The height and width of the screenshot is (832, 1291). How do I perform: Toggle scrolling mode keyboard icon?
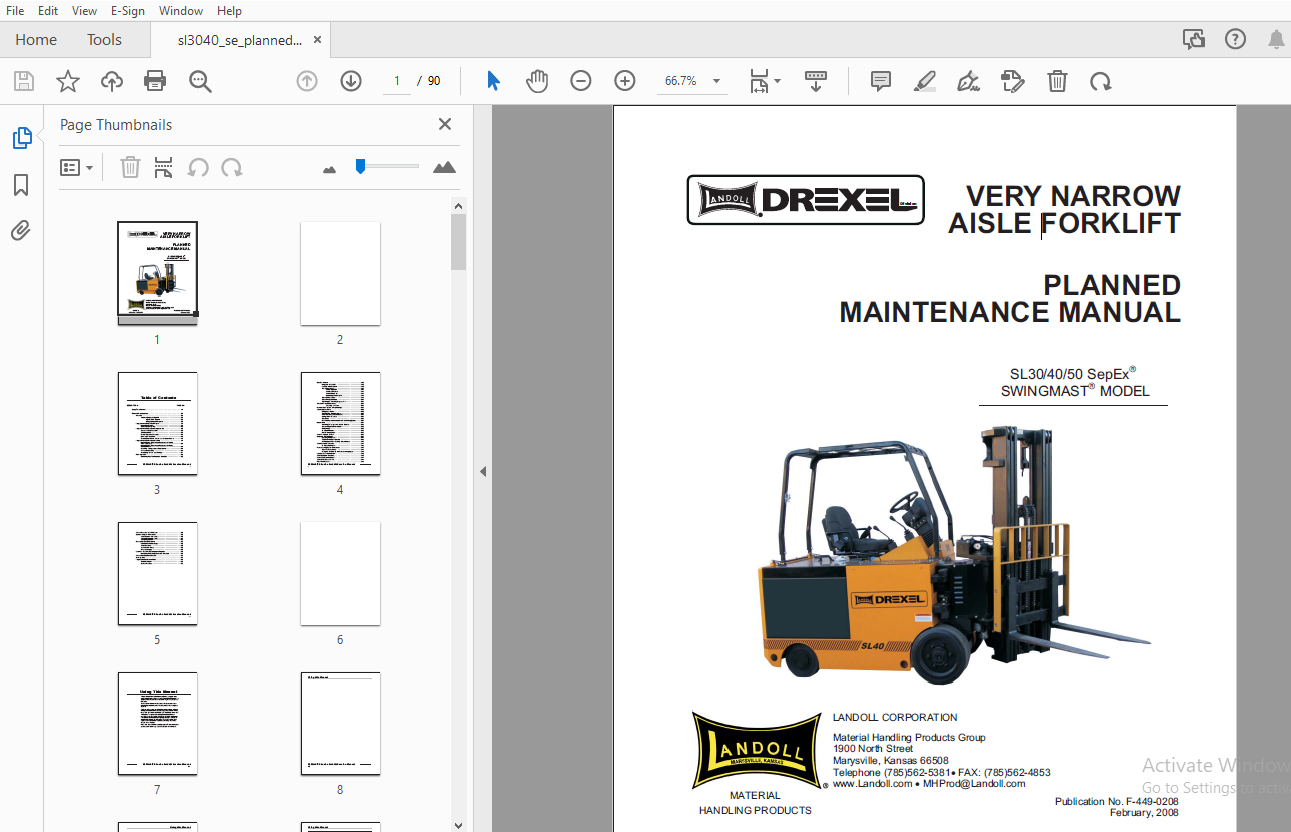[x=816, y=81]
